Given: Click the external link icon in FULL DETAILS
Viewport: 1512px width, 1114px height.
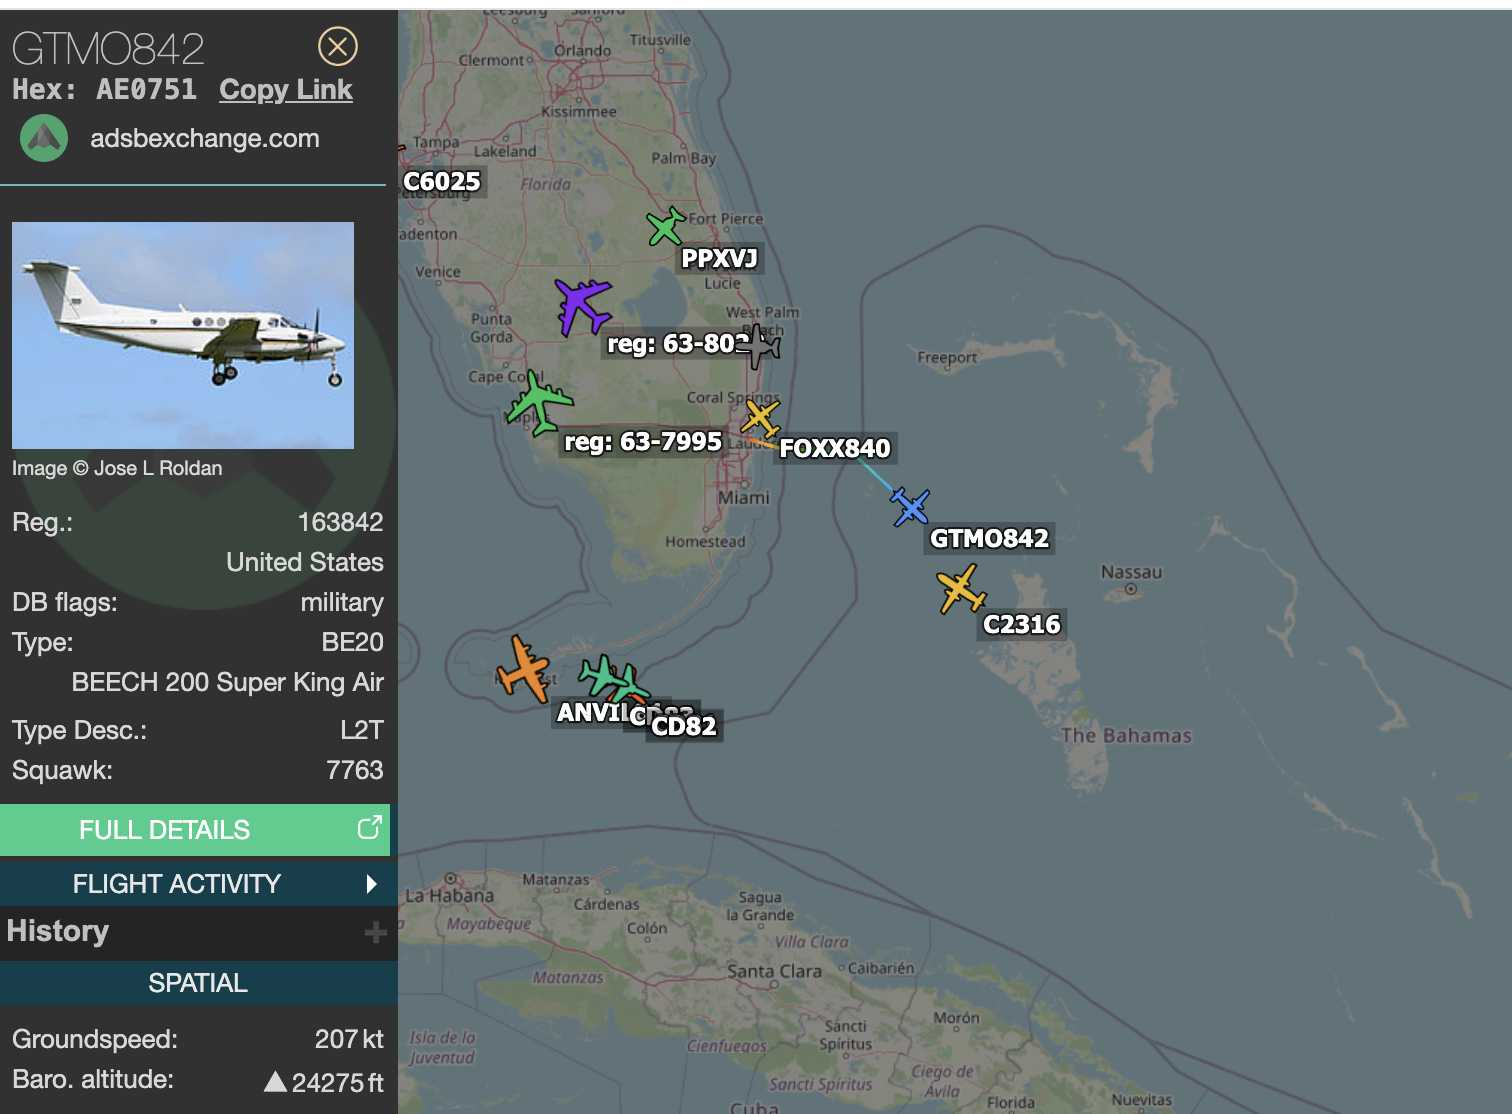Looking at the screenshot, I should click(x=369, y=828).
